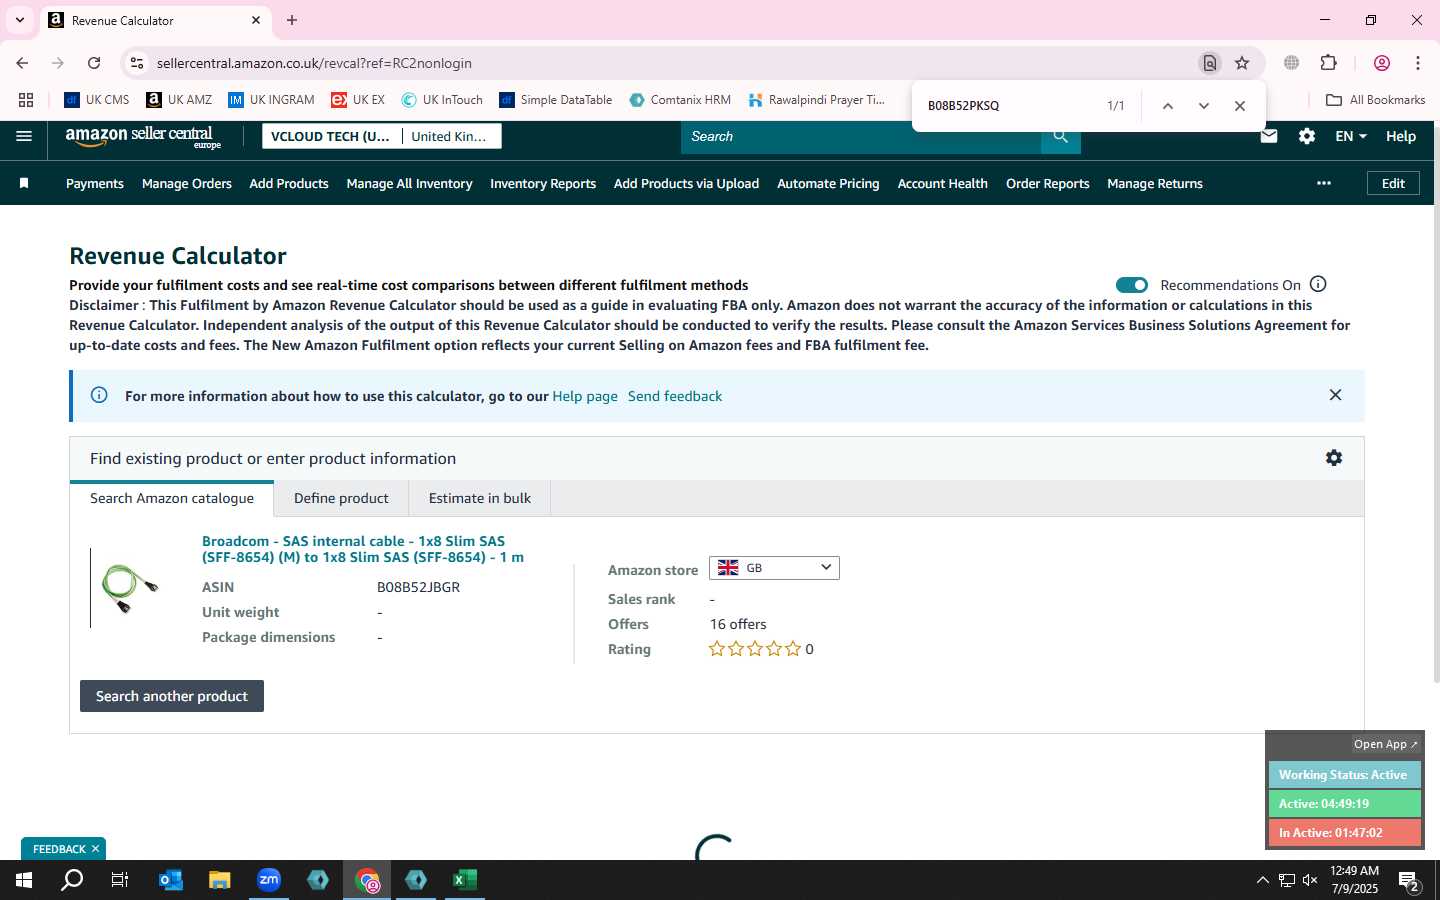Image resolution: width=1440 pixels, height=900 pixels.
Task: Open the Seller Central hamburger menu
Action: point(24,136)
